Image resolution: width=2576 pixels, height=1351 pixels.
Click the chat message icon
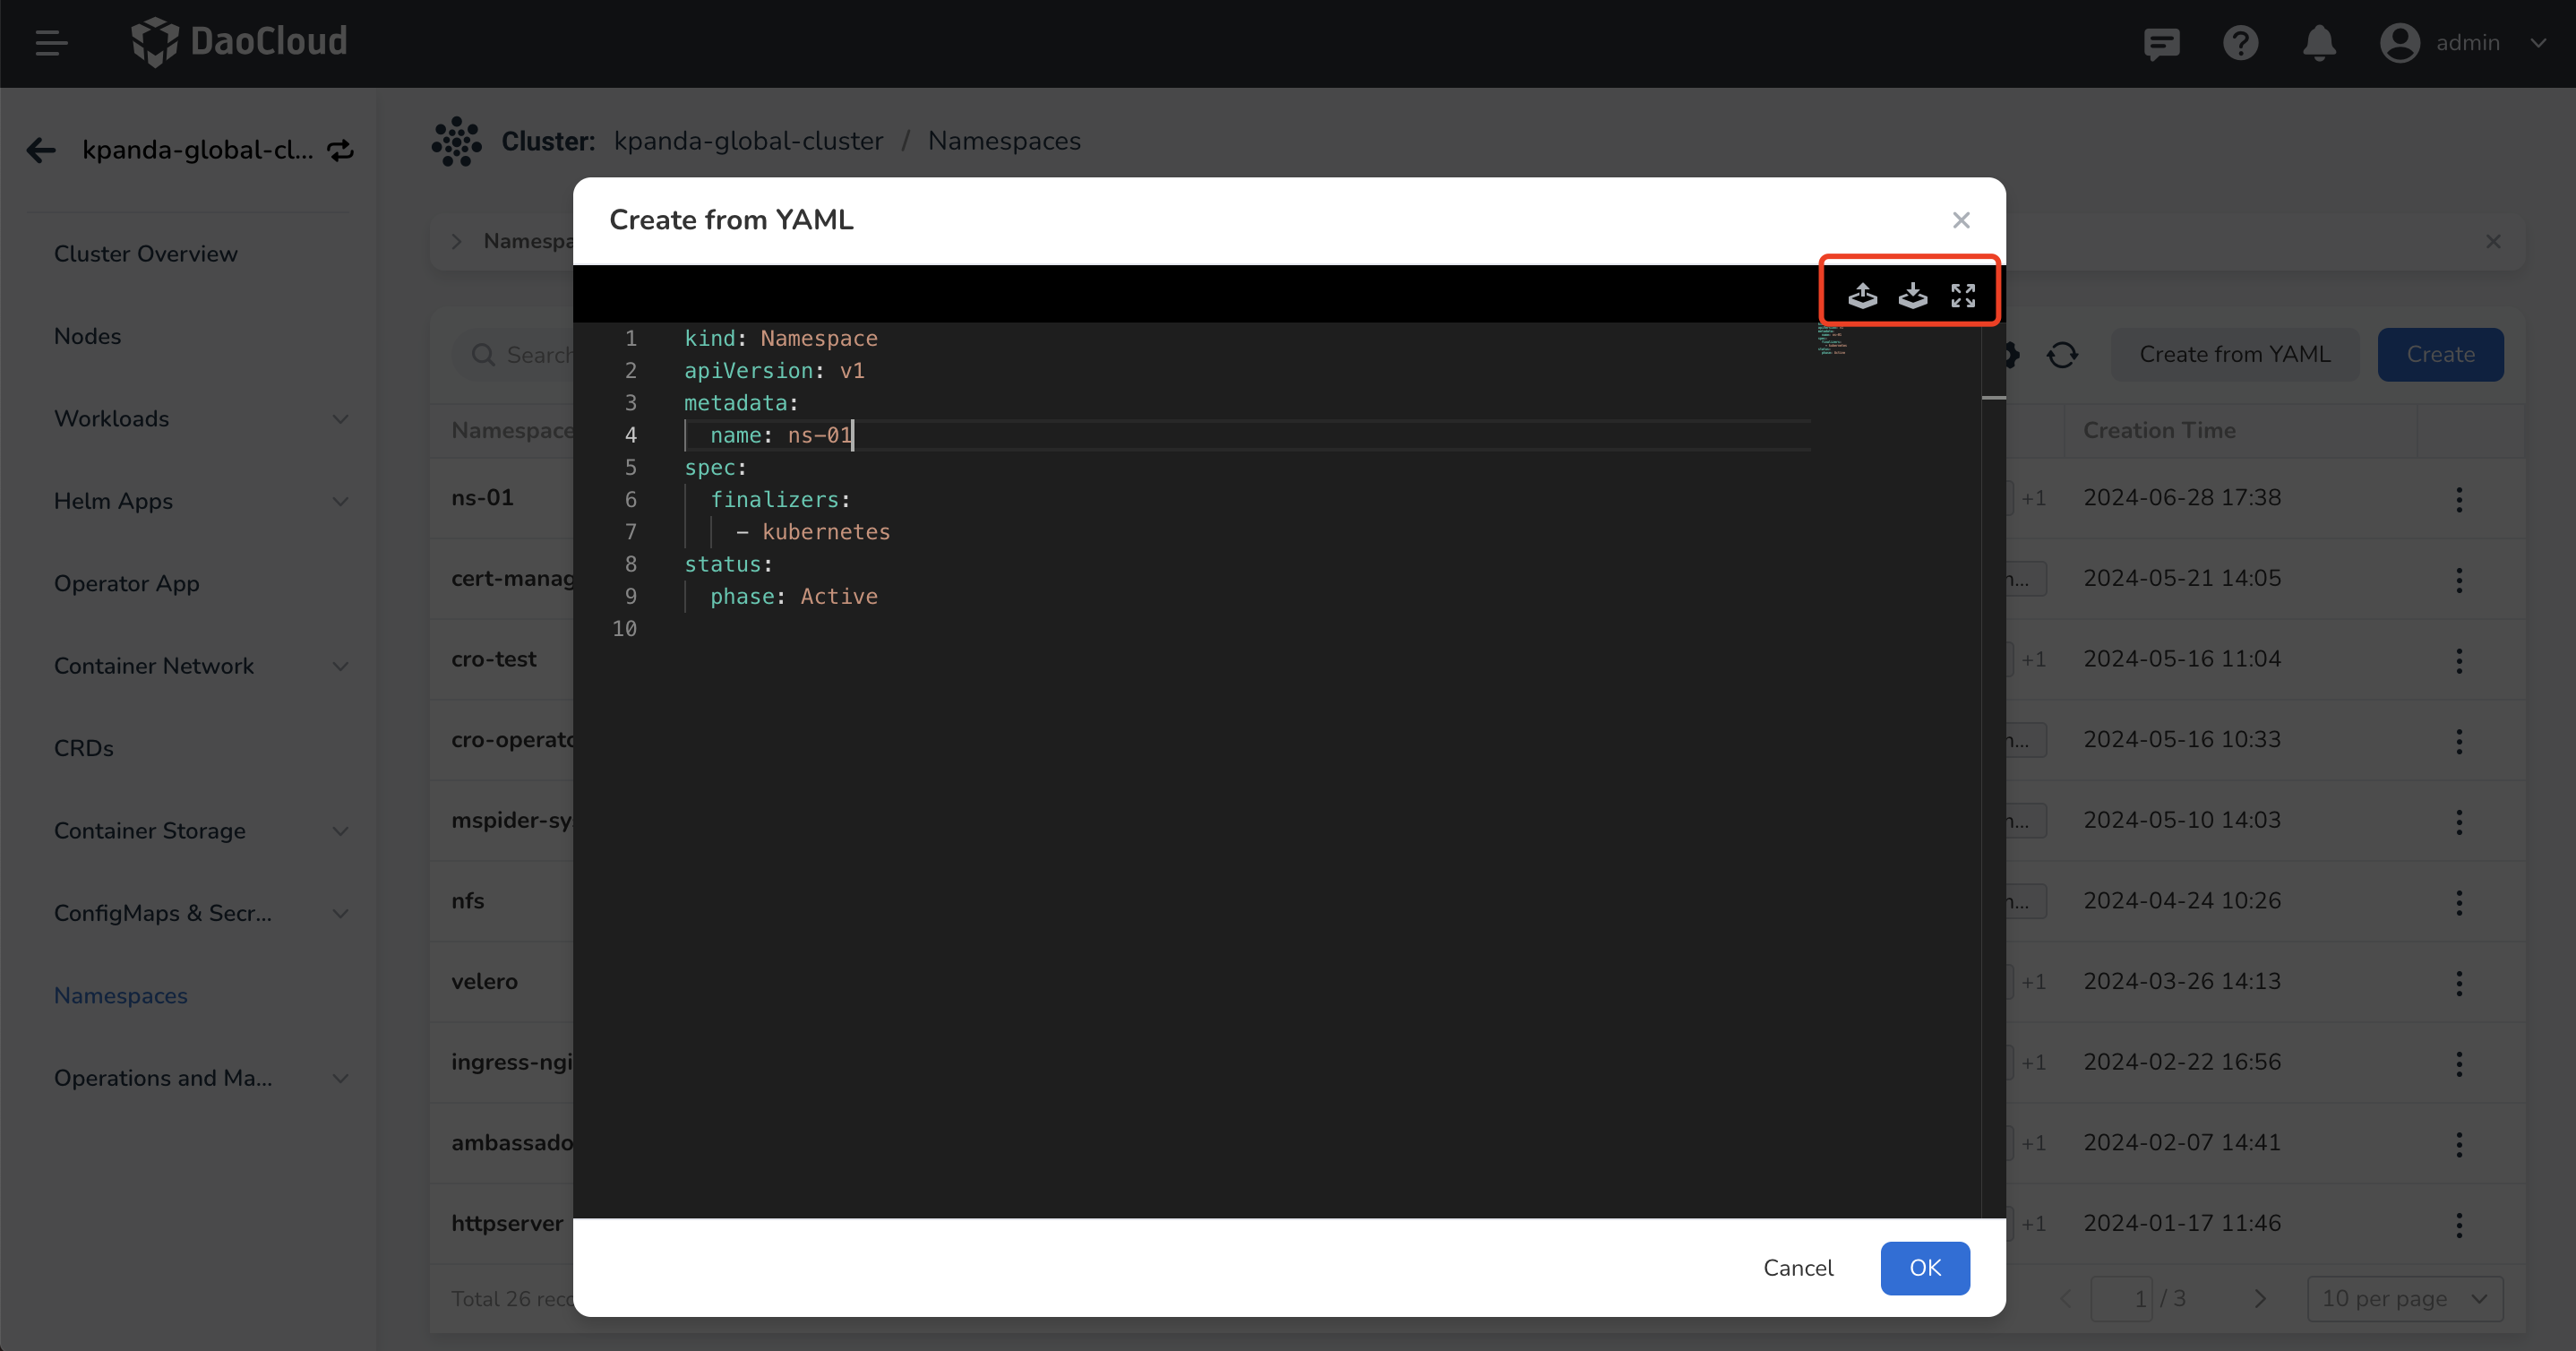click(2164, 43)
